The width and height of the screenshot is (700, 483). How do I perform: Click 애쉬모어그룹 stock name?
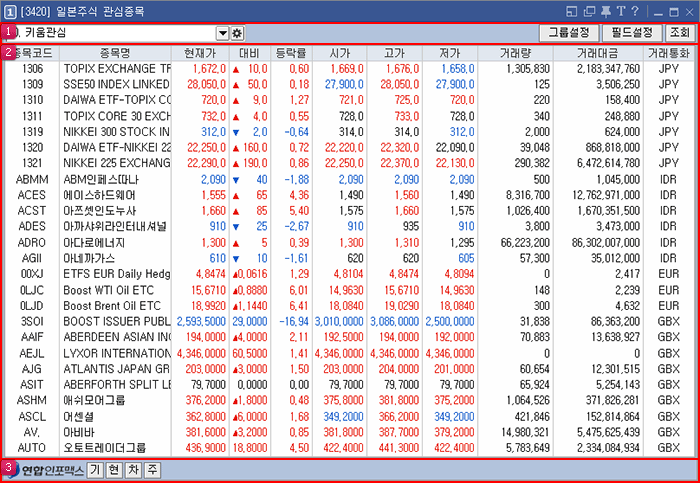(94, 400)
